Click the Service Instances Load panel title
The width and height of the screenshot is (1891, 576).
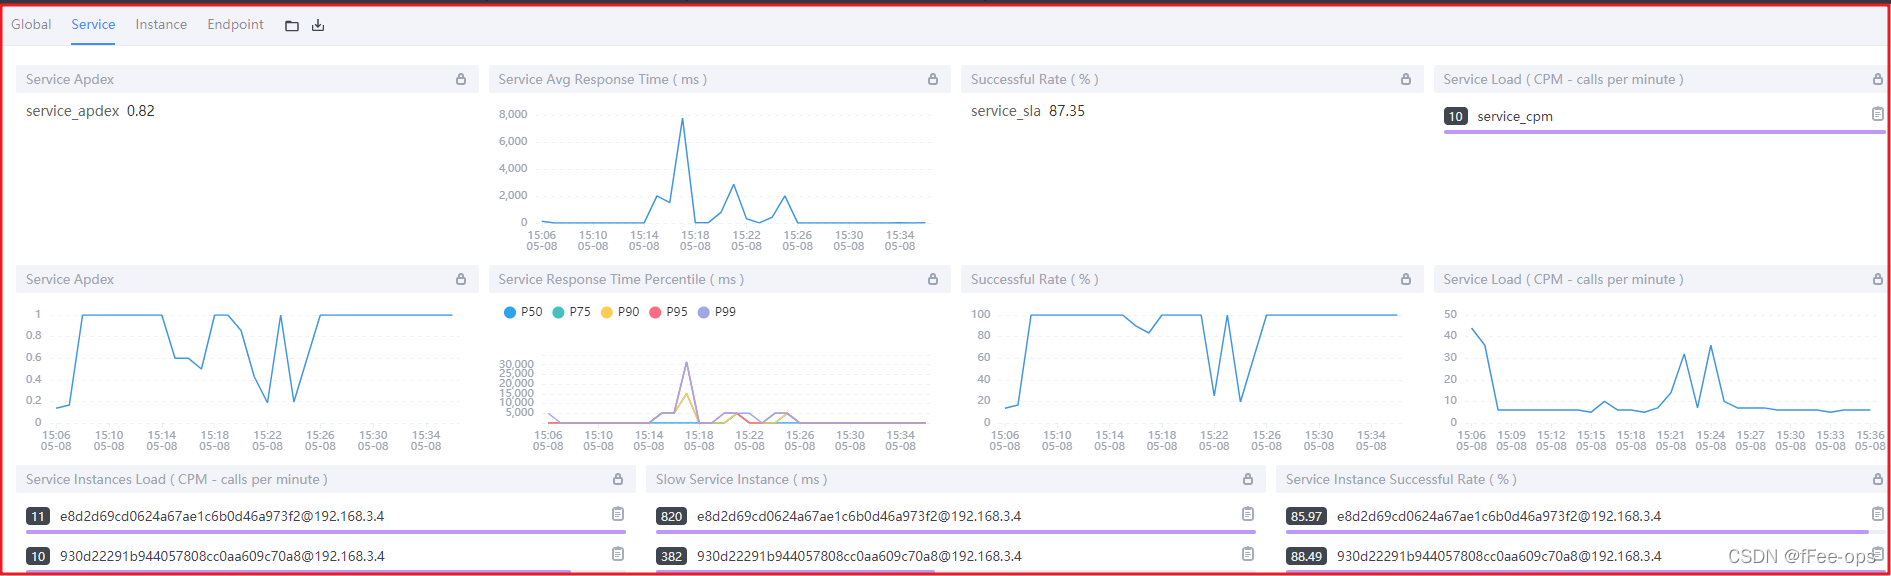(177, 479)
